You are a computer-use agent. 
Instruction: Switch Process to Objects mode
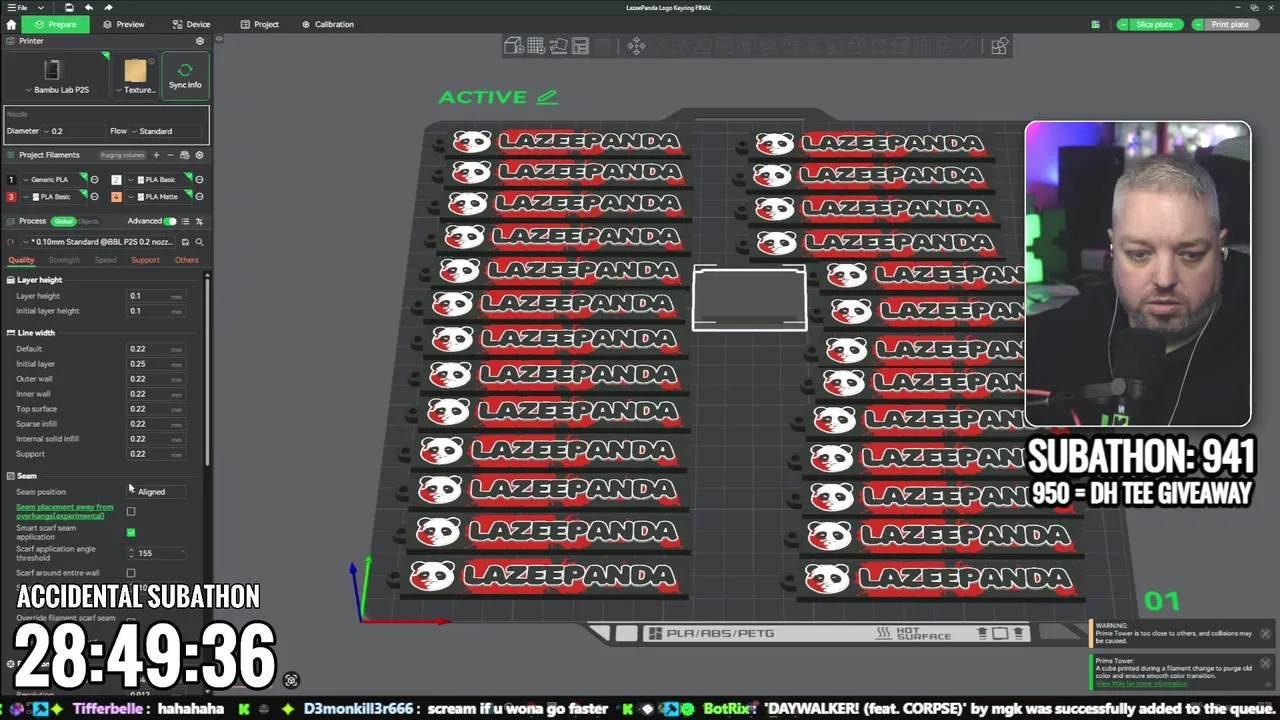coord(88,221)
